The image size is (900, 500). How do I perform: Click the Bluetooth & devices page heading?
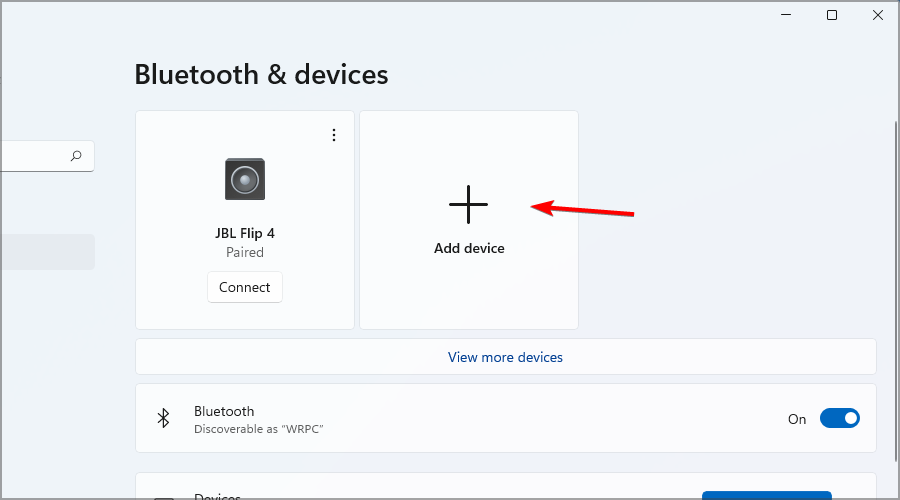[261, 74]
